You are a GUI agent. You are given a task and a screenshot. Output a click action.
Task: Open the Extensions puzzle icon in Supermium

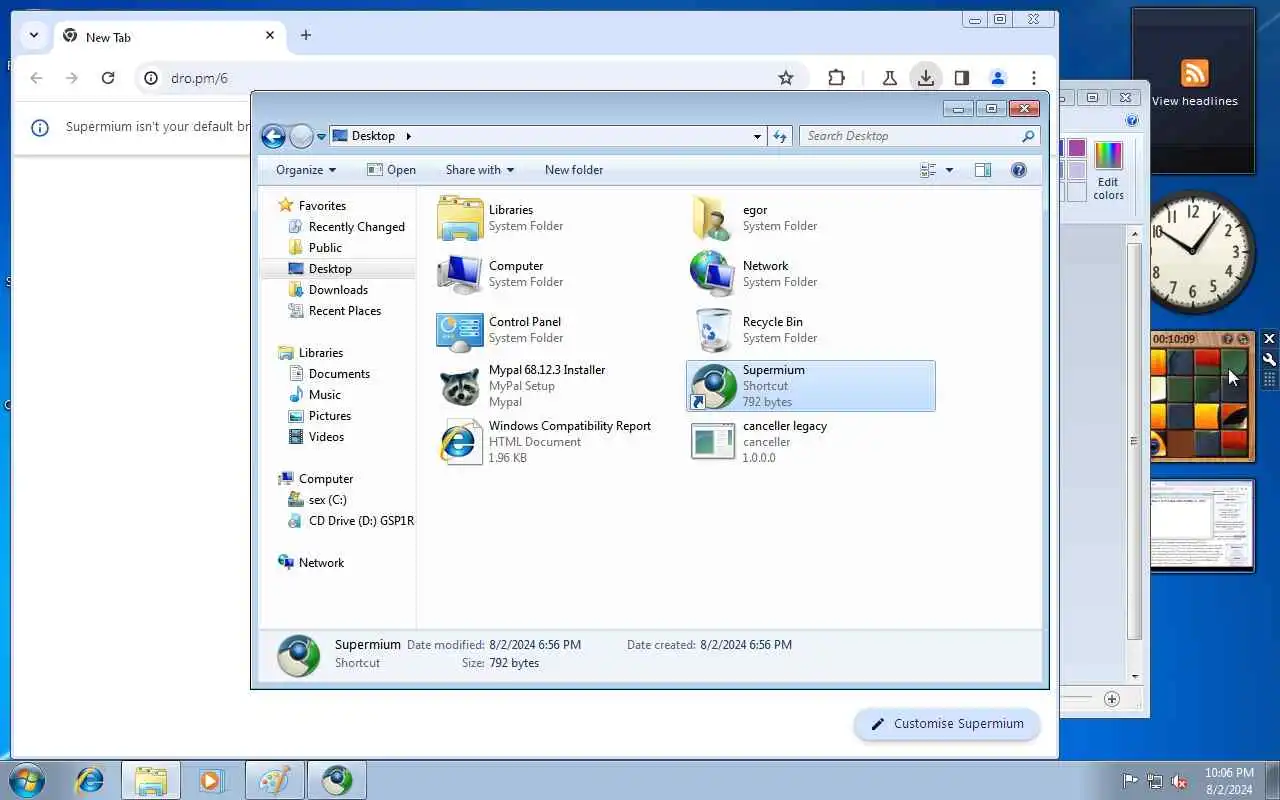coord(836,78)
